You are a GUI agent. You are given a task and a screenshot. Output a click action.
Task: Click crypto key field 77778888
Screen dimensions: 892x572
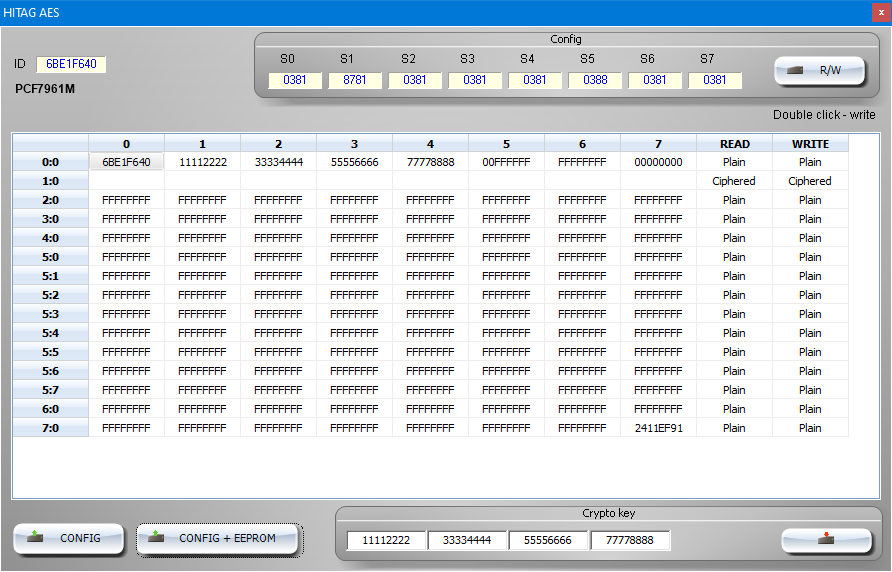630,540
